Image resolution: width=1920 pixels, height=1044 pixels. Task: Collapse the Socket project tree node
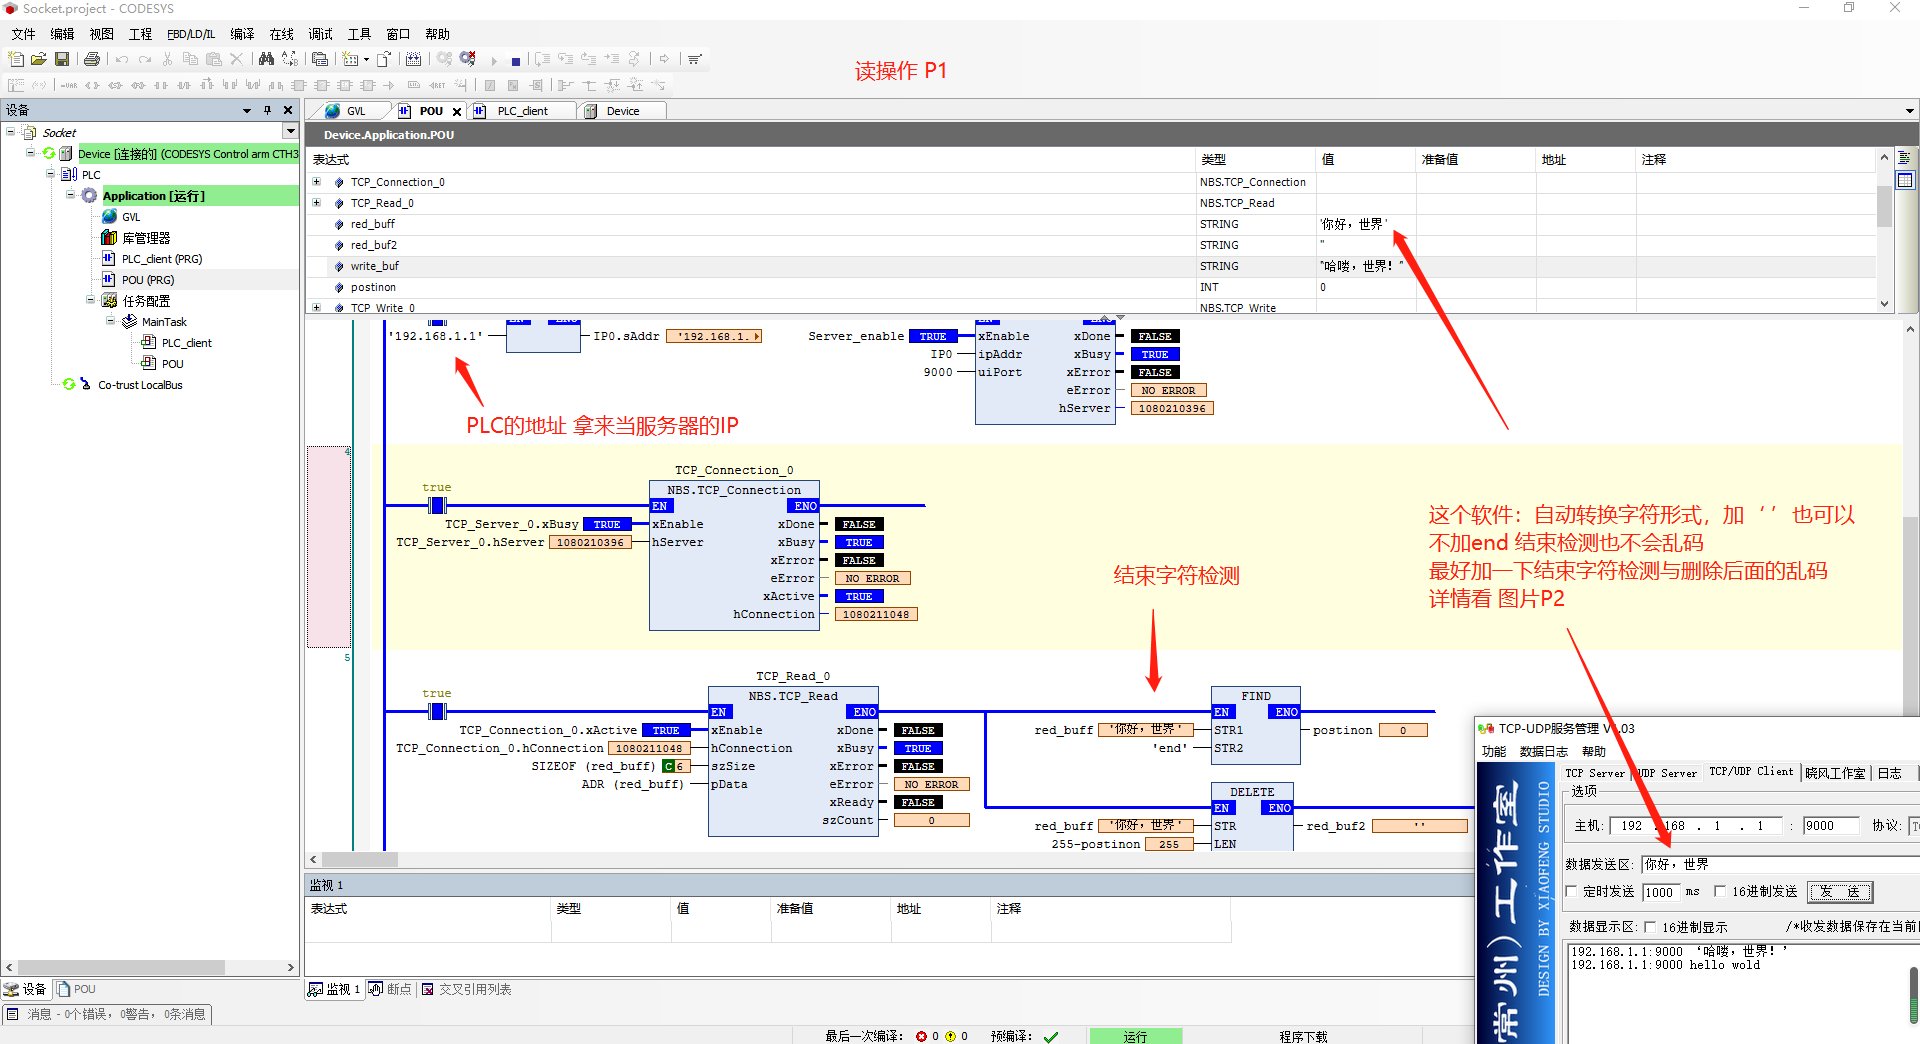coord(11,132)
